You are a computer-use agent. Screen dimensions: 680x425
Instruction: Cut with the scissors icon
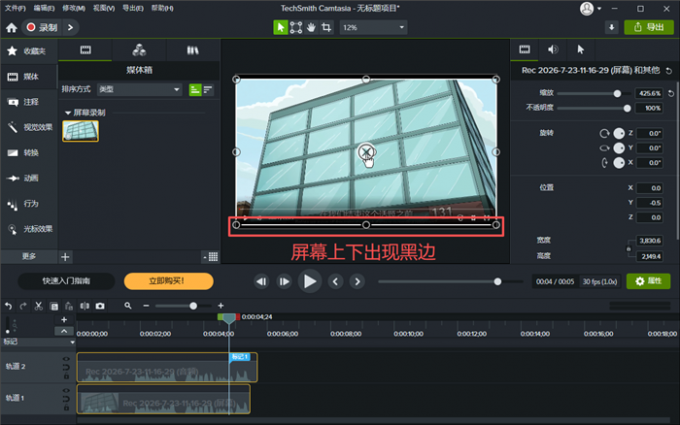coord(39,306)
